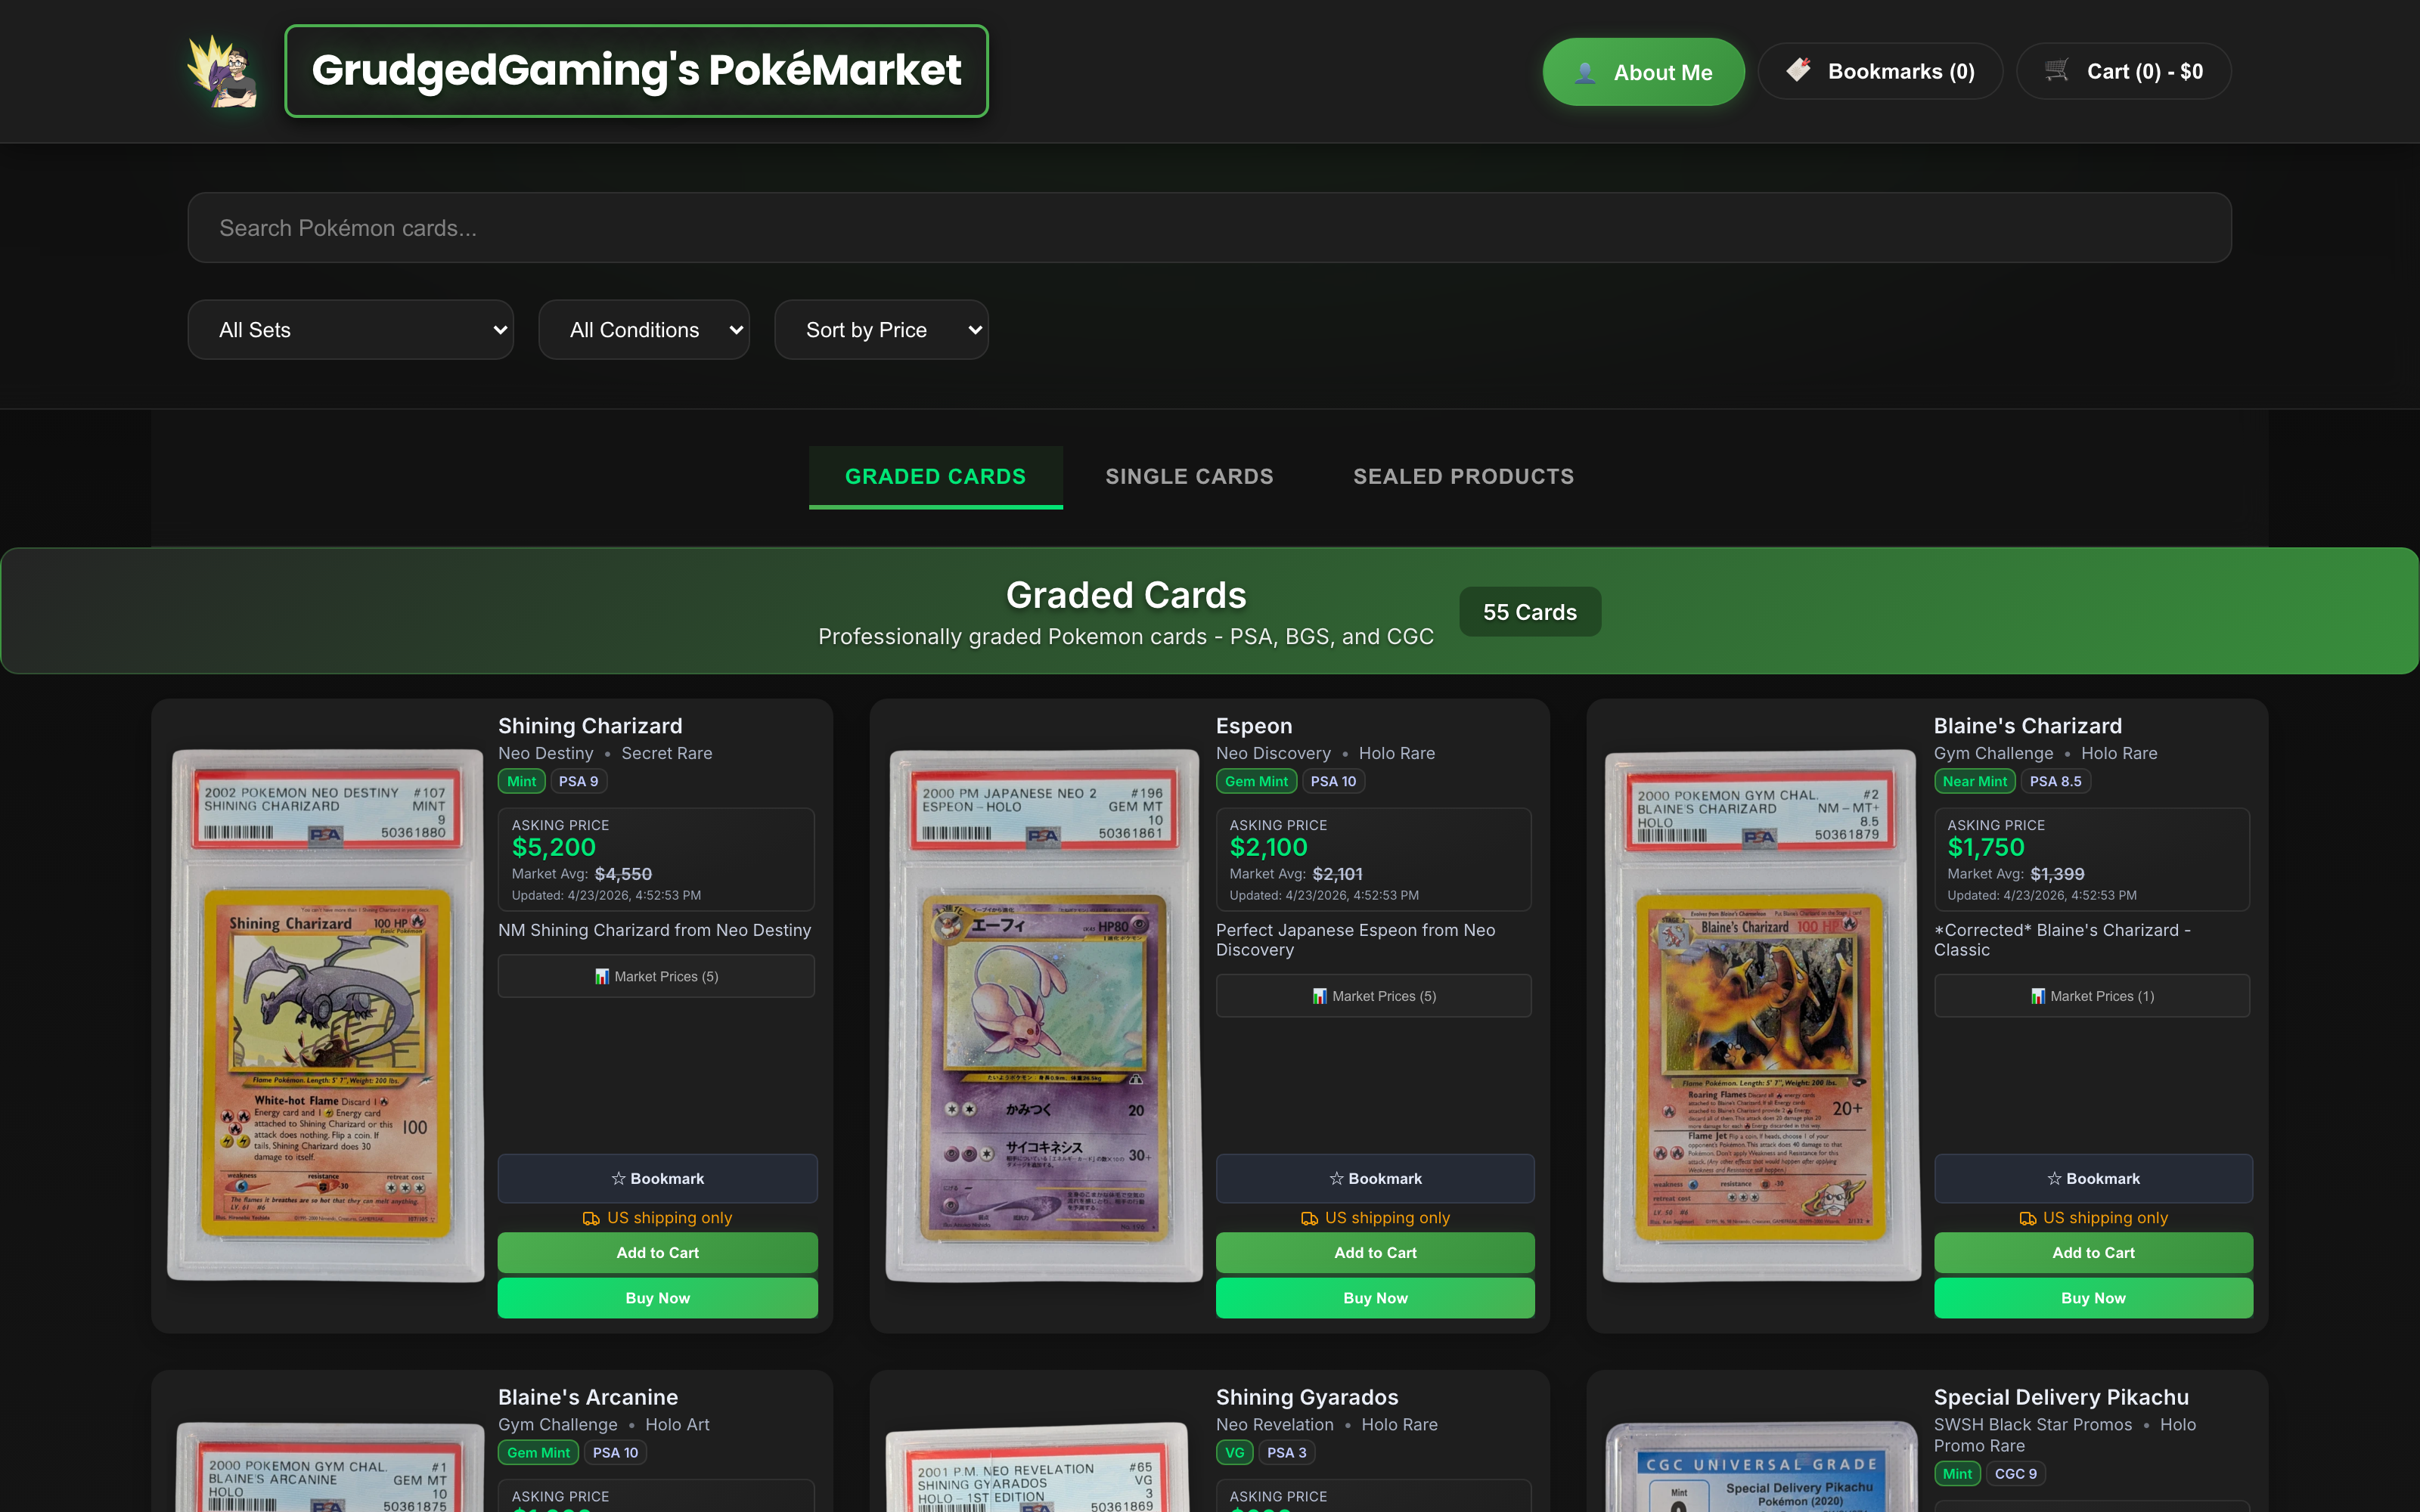Open the All Sets dropdown
The image size is (2420, 1512).
[351, 330]
